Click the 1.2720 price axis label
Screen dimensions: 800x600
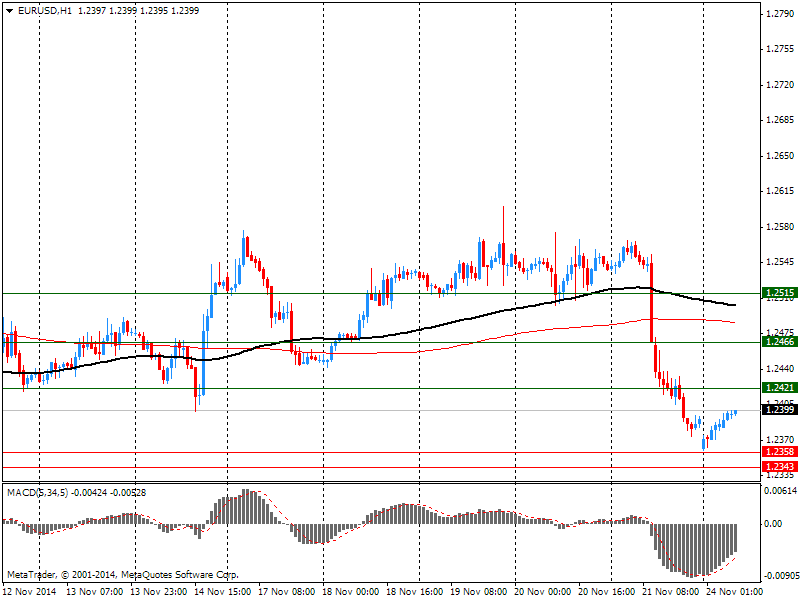click(780, 85)
